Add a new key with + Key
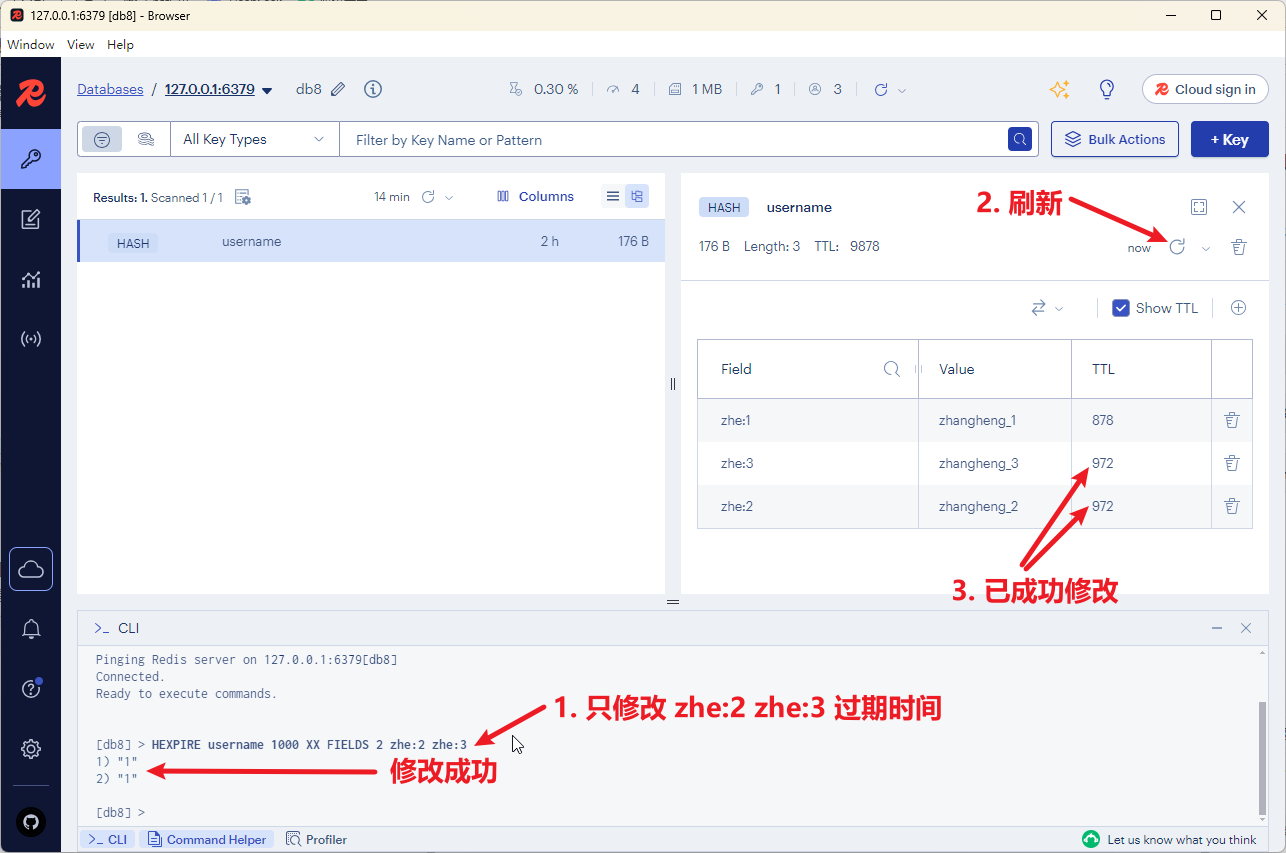 (x=1229, y=139)
